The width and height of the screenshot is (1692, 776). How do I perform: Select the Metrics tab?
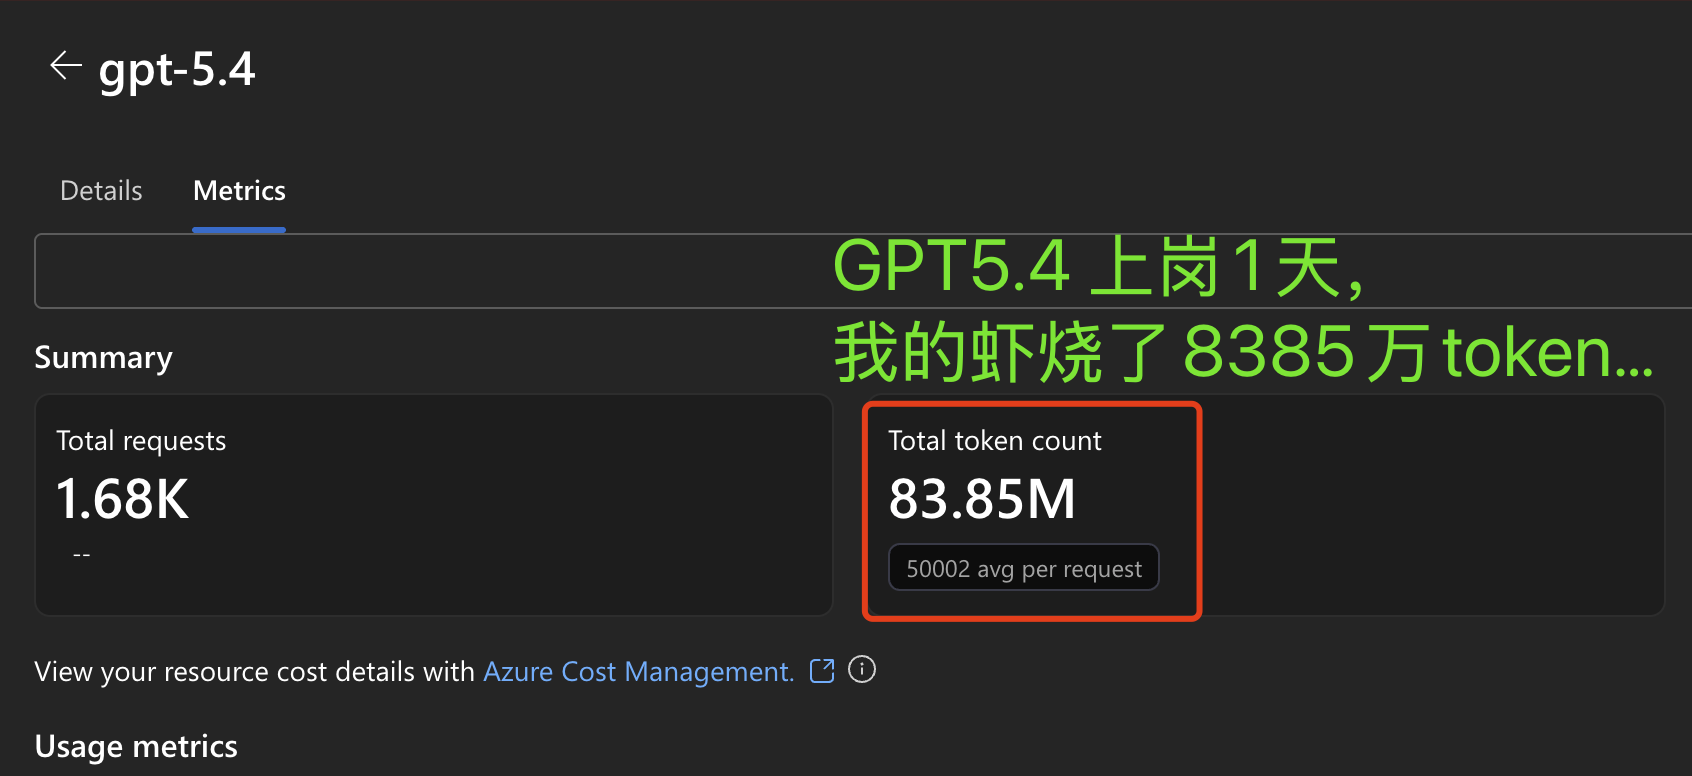click(x=239, y=191)
